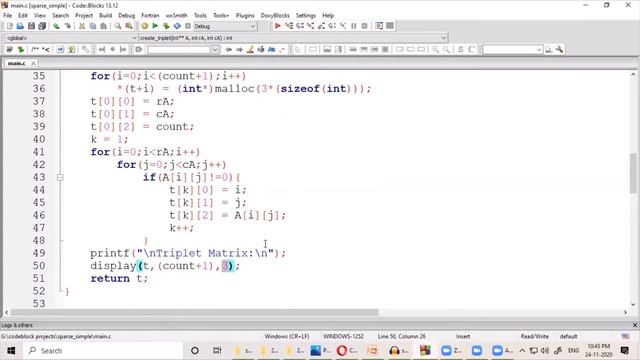Show hidden system tray icons chevron
Screen dimensions: 640x360
522,351
